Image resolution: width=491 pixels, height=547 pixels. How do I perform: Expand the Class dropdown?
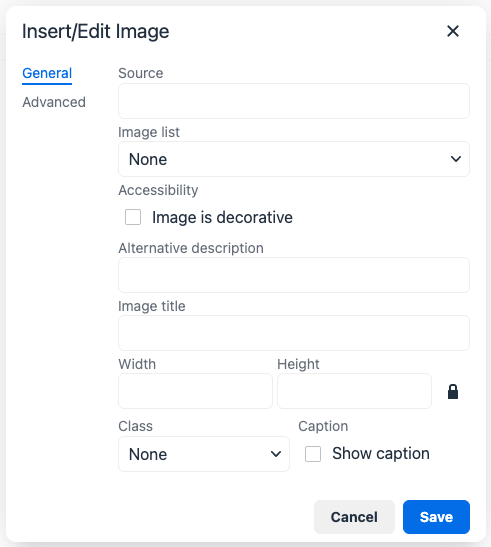click(x=204, y=454)
